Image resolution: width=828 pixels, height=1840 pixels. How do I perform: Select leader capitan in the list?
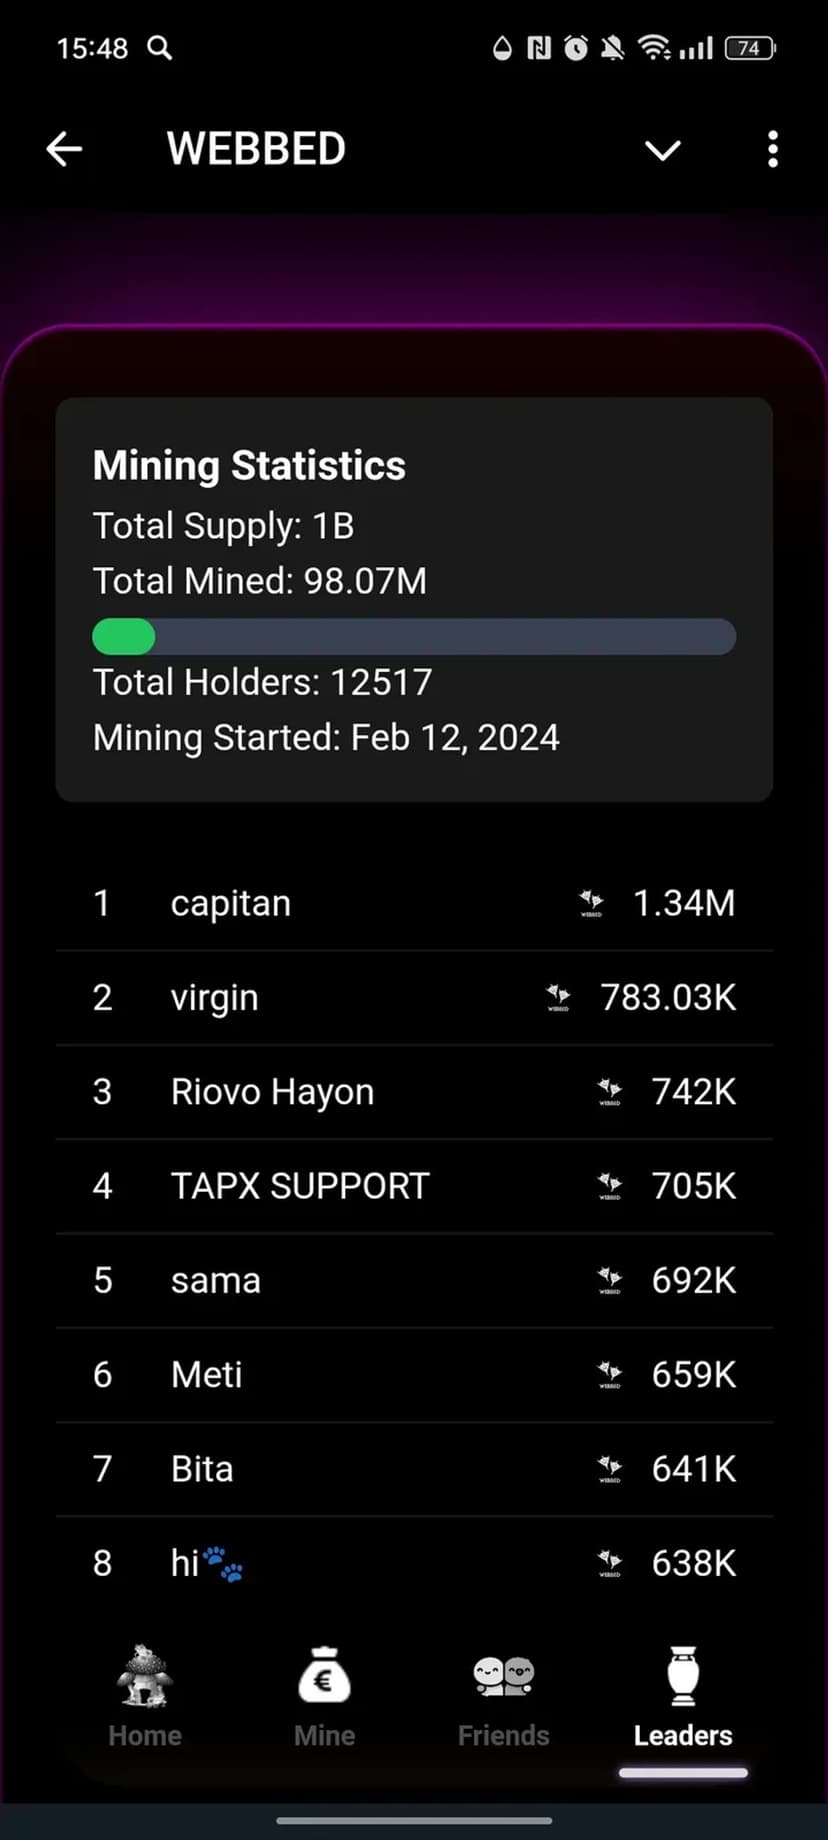[231, 903]
